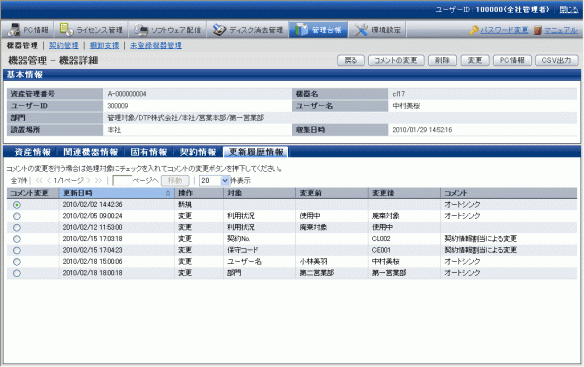Click the コメントの変更 button
The width and height of the screenshot is (584, 367).
point(396,60)
